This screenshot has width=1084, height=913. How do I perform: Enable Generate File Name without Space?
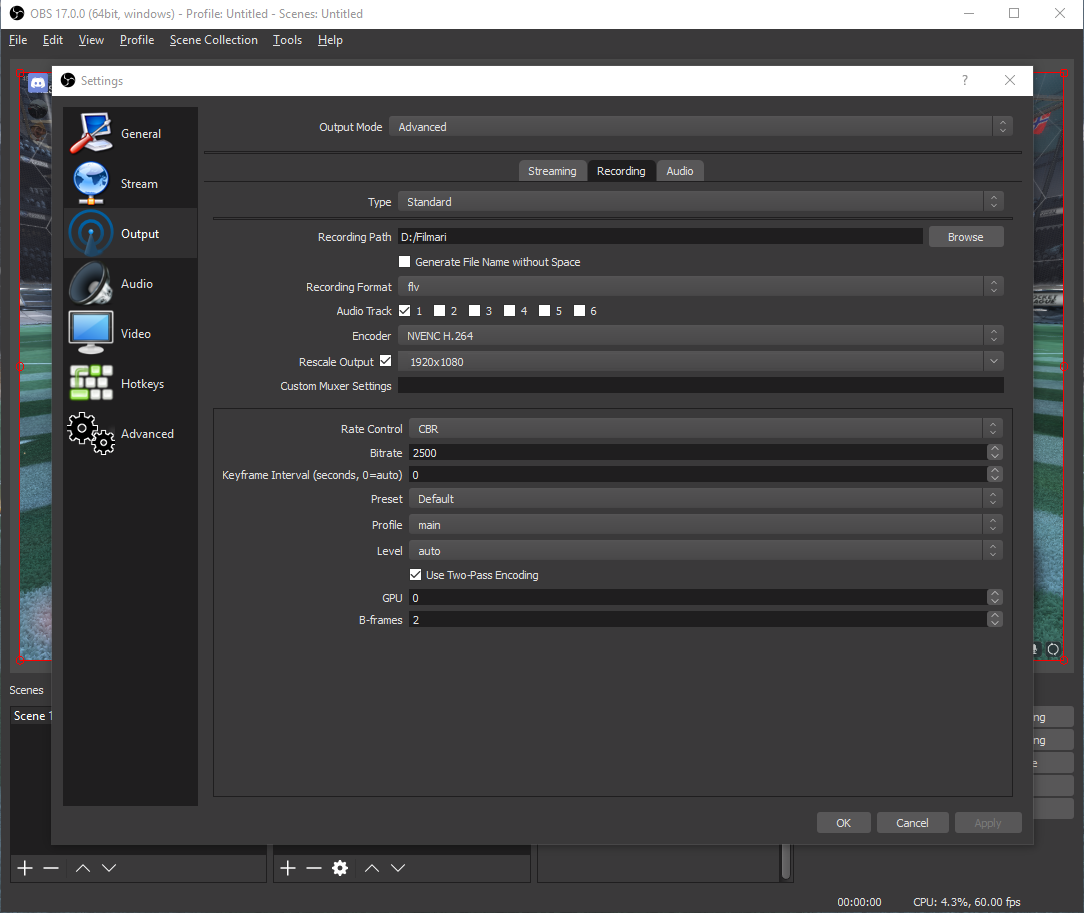point(404,261)
